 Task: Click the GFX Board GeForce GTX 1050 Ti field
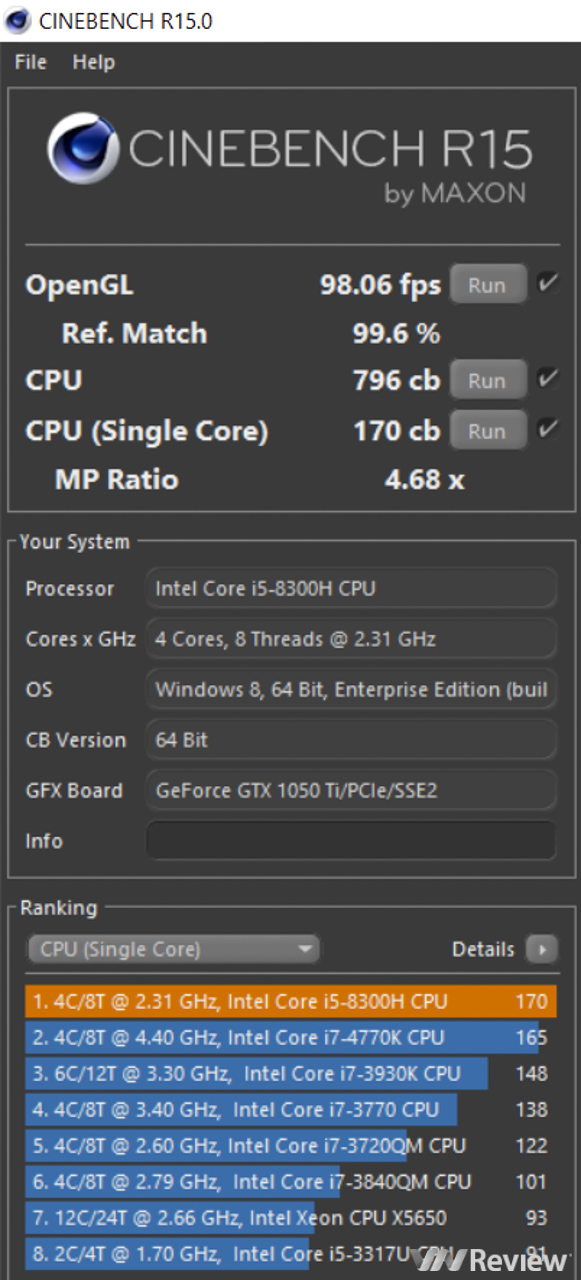(x=351, y=790)
